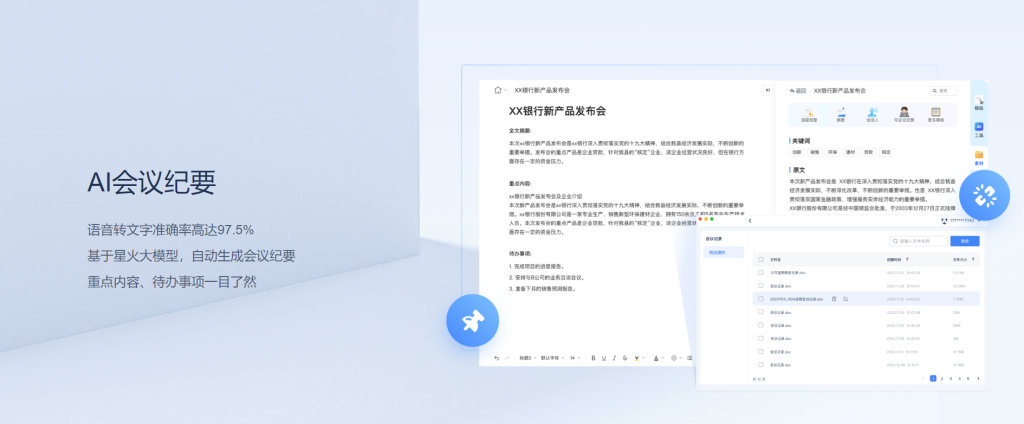Toggle strikethrough formatting in editor toolbar
The width and height of the screenshot is (1024, 424).
(625, 358)
